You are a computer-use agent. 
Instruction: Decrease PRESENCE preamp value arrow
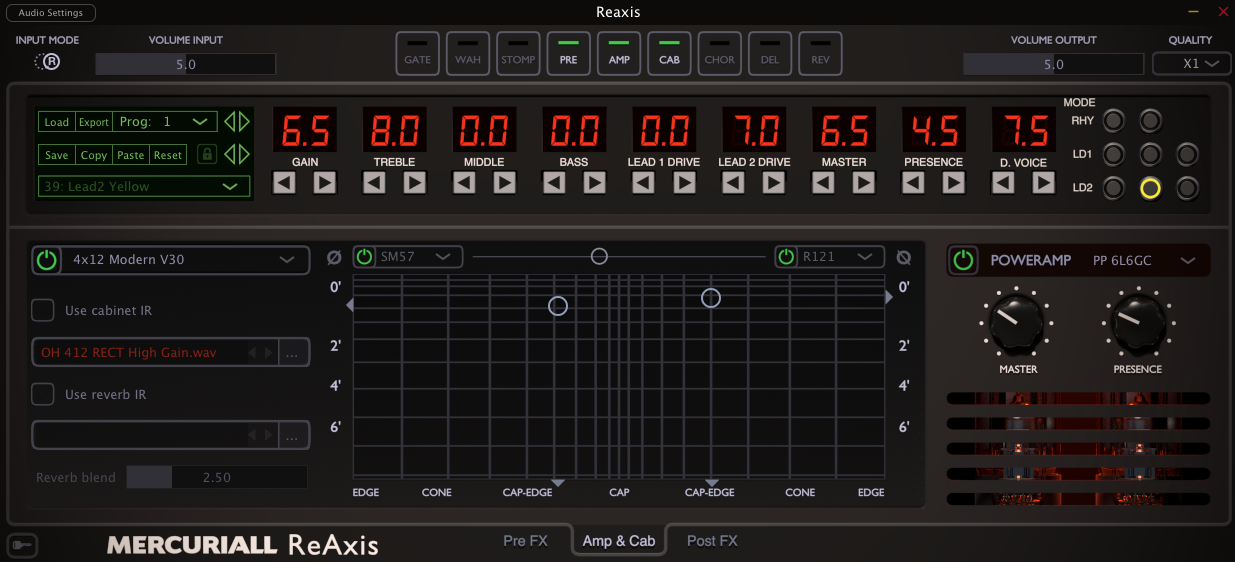(913, 183)
